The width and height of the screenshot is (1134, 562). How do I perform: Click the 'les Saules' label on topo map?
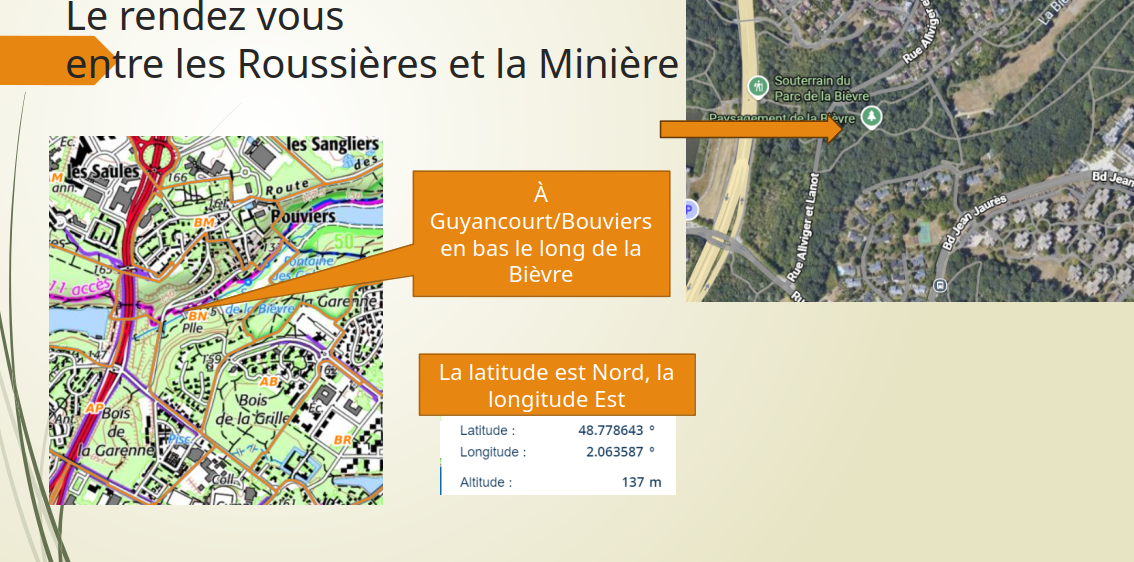click(89, 172)
